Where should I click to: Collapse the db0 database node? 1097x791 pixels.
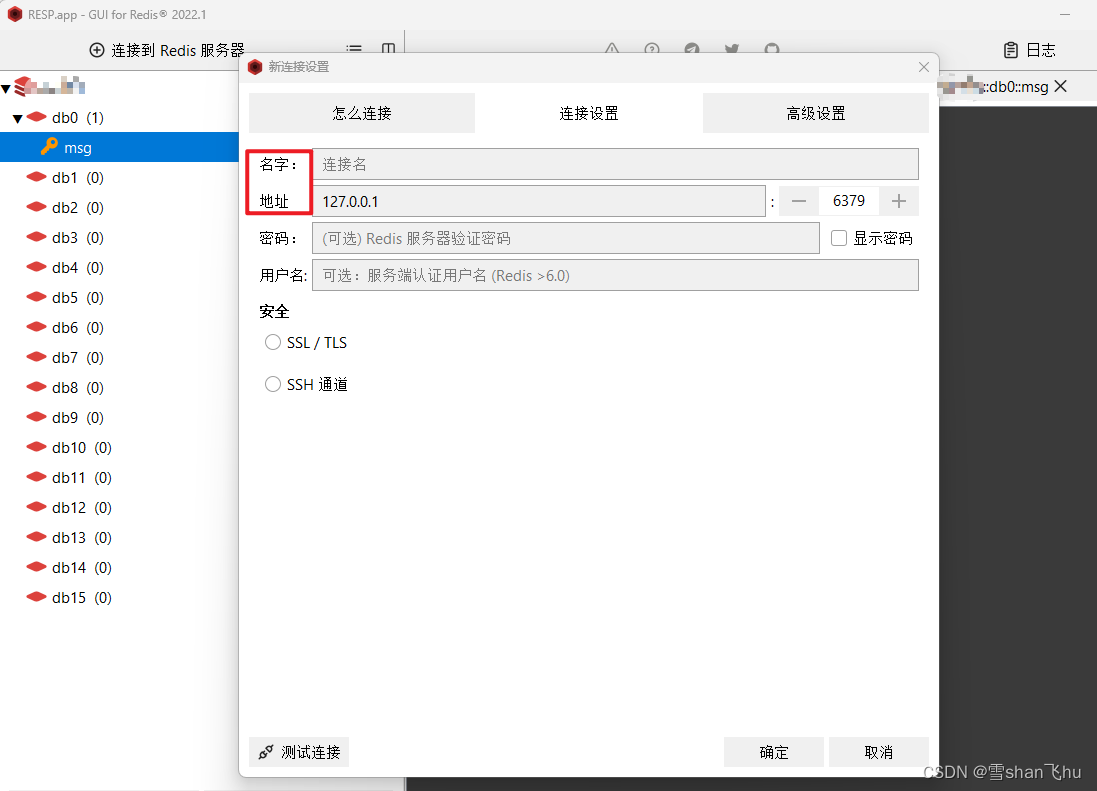(x=17, y=117)
